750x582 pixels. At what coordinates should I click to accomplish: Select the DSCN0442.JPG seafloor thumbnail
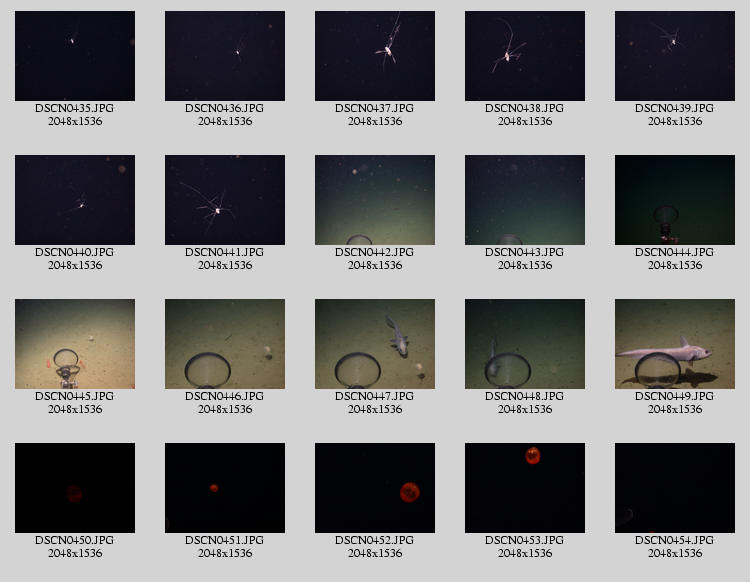[375, 200]
